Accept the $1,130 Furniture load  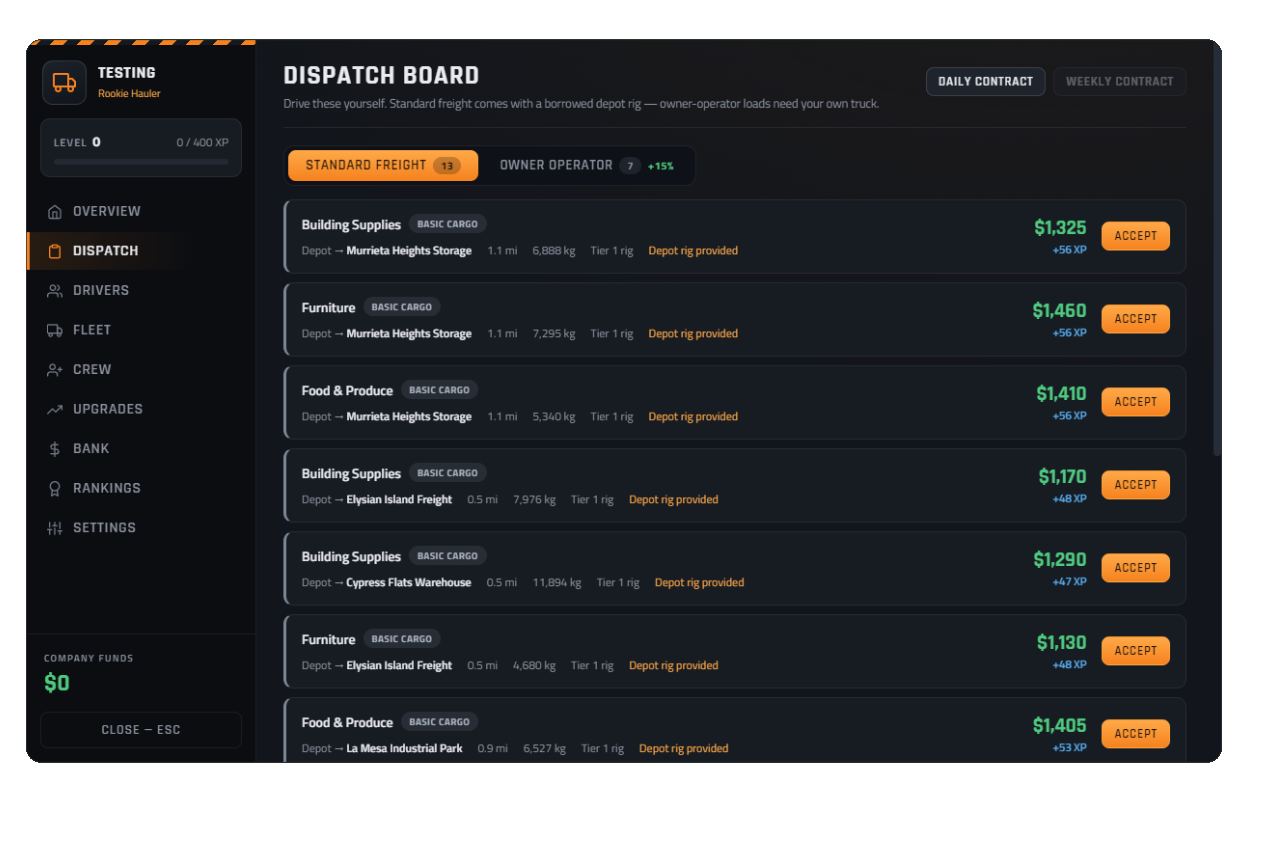1135,651
